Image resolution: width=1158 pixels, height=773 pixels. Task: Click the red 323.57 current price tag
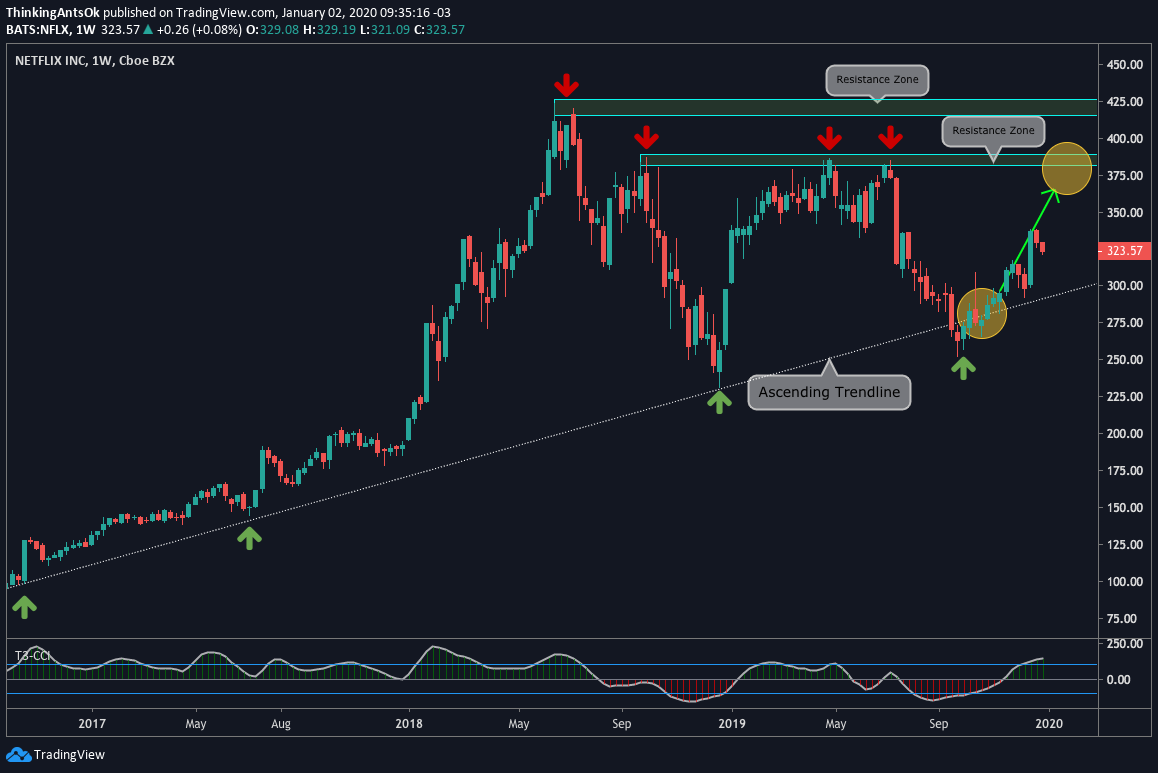coord(1124,251)
